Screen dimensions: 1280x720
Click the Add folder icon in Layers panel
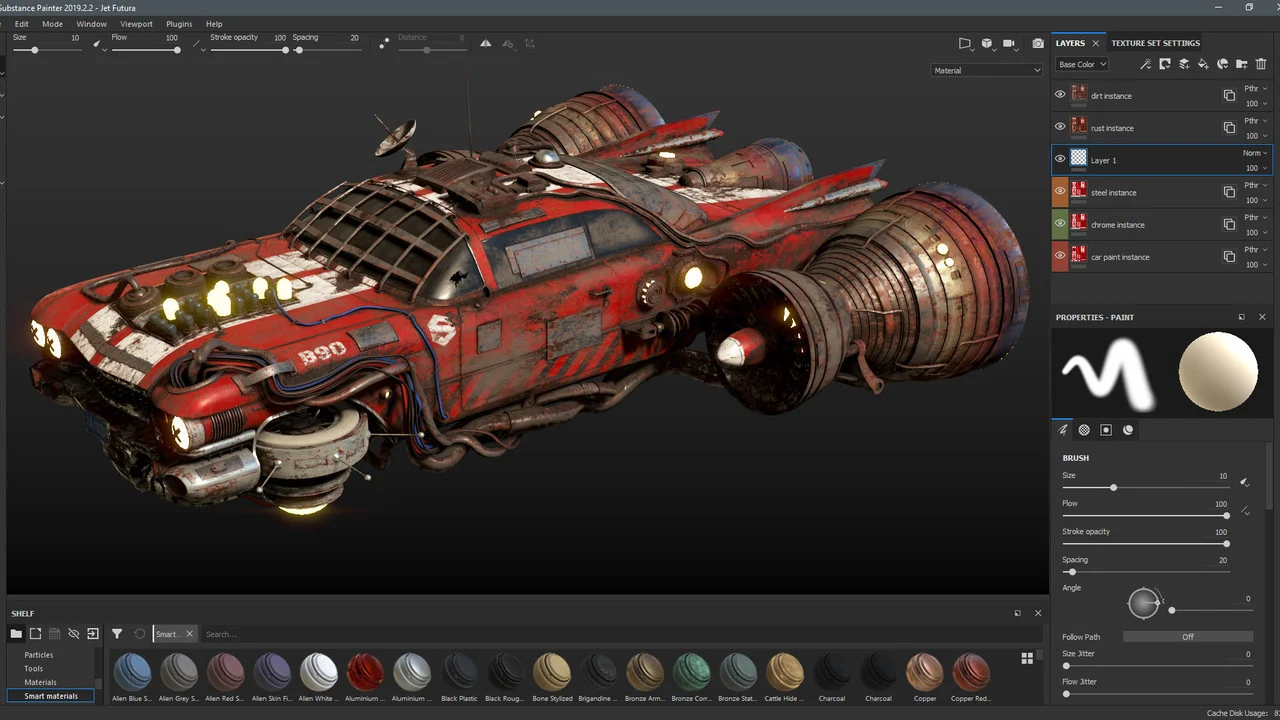1242,64
